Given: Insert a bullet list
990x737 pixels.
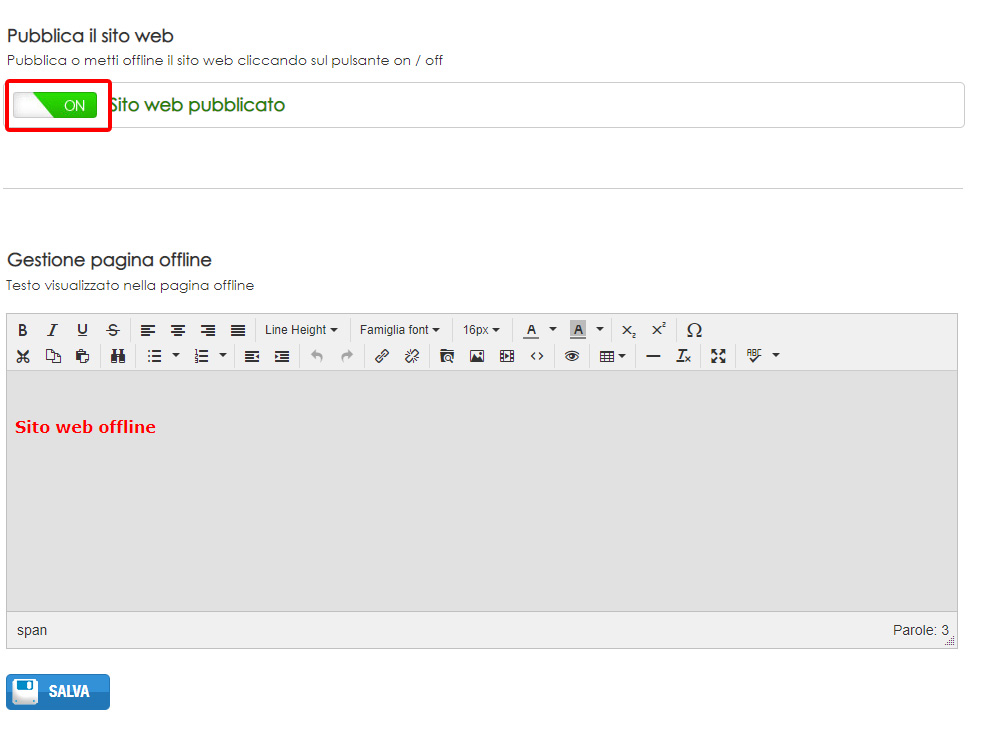Looking at the screenshot, I should [x=155, y=357].
